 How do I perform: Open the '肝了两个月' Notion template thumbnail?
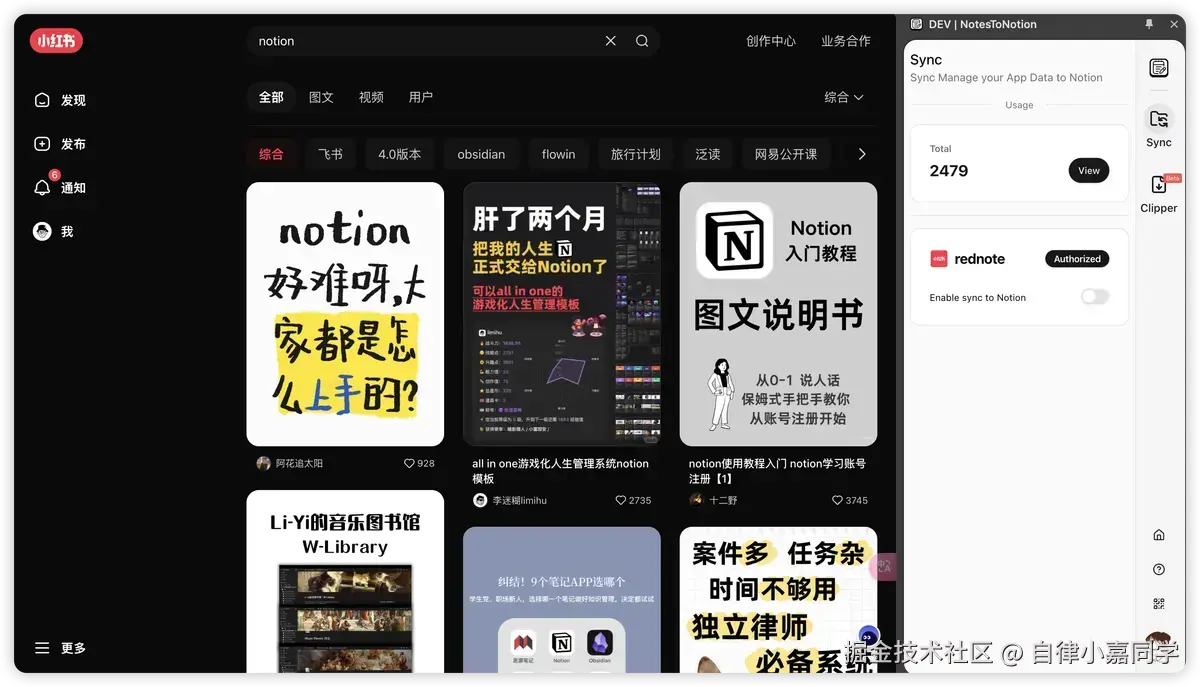click(x=562, y=314)
